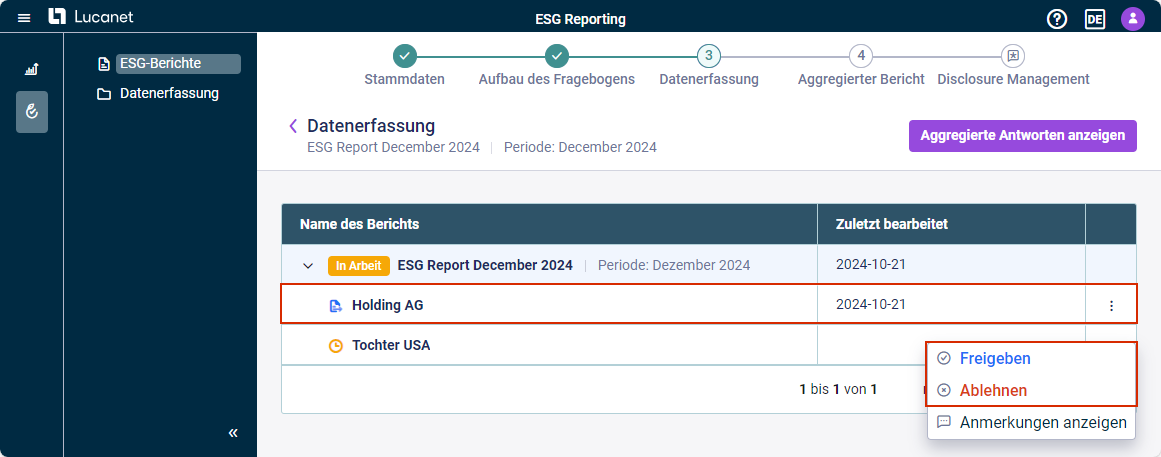The image size is (1161, 457).
Task: Go to Stammdaten step
Action: (404, 66)
